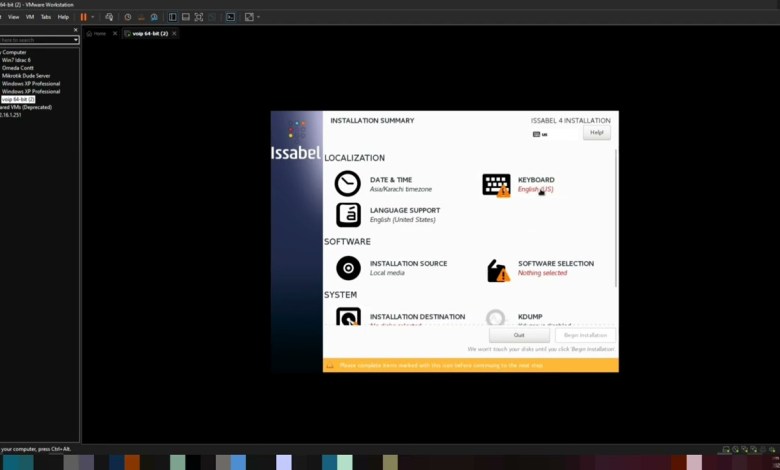Click the 'English (United States)' text

coord(402,220)
